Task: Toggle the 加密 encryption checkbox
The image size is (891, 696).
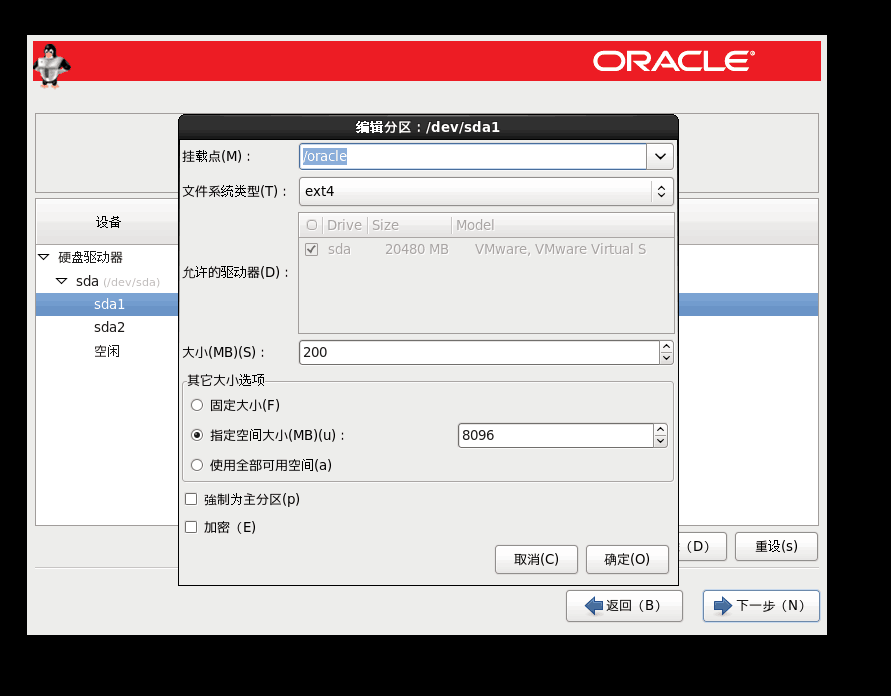Action: click(x=191, y=527)
